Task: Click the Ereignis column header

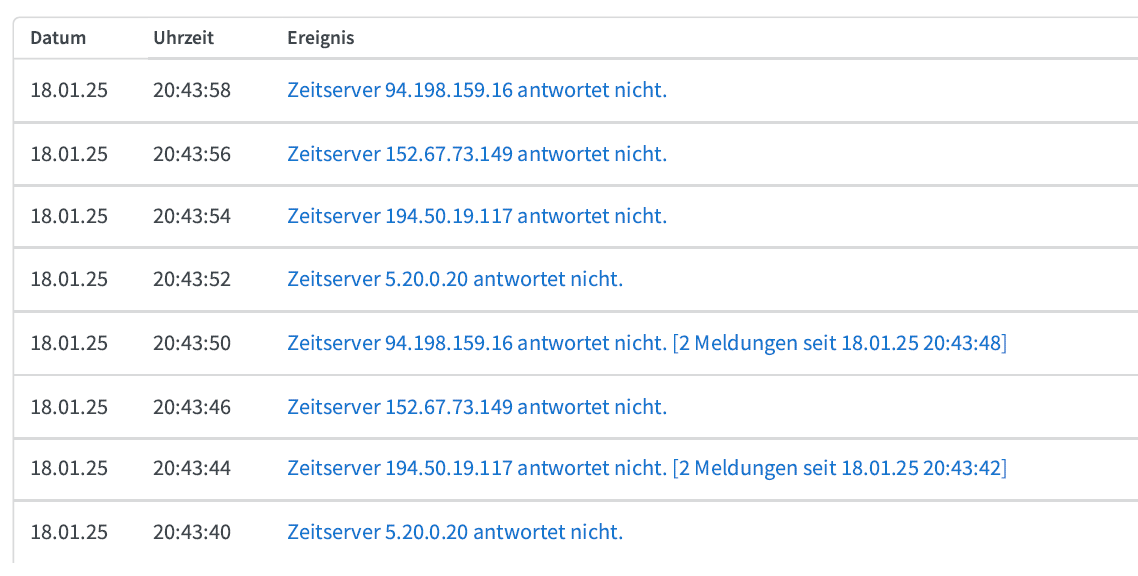Action: [321, 38]
